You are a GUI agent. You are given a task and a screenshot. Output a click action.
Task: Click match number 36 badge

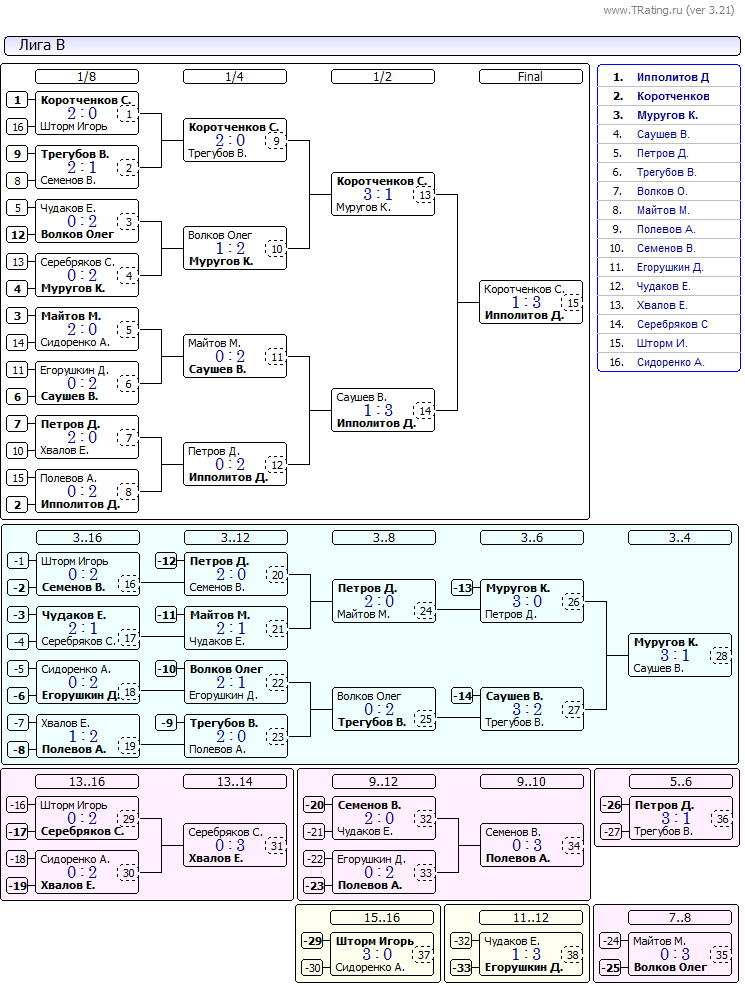click(x=722, y=819)
